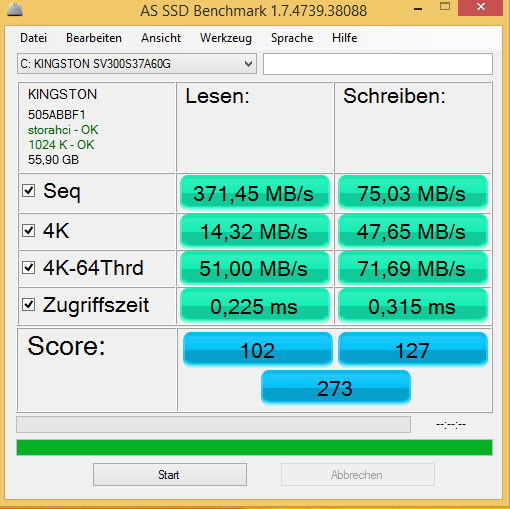510x509 pixels.
Task: Toggle the 4K test checkbox
Action: (28, 230)
